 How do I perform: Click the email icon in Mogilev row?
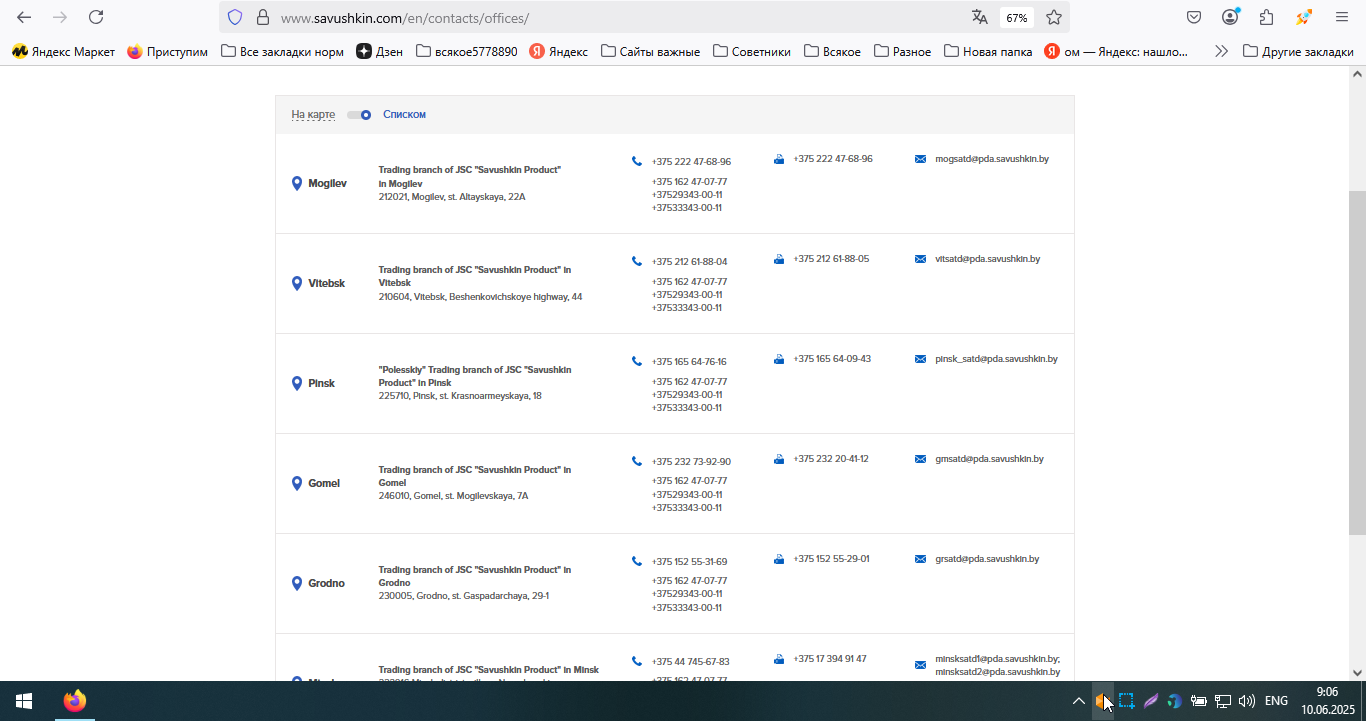click(920, 159)
